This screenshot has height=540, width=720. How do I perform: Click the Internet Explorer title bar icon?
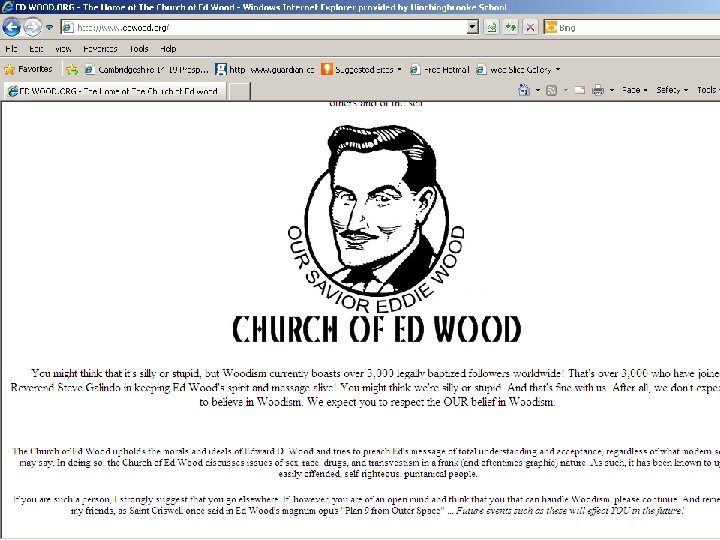[7, 7]
